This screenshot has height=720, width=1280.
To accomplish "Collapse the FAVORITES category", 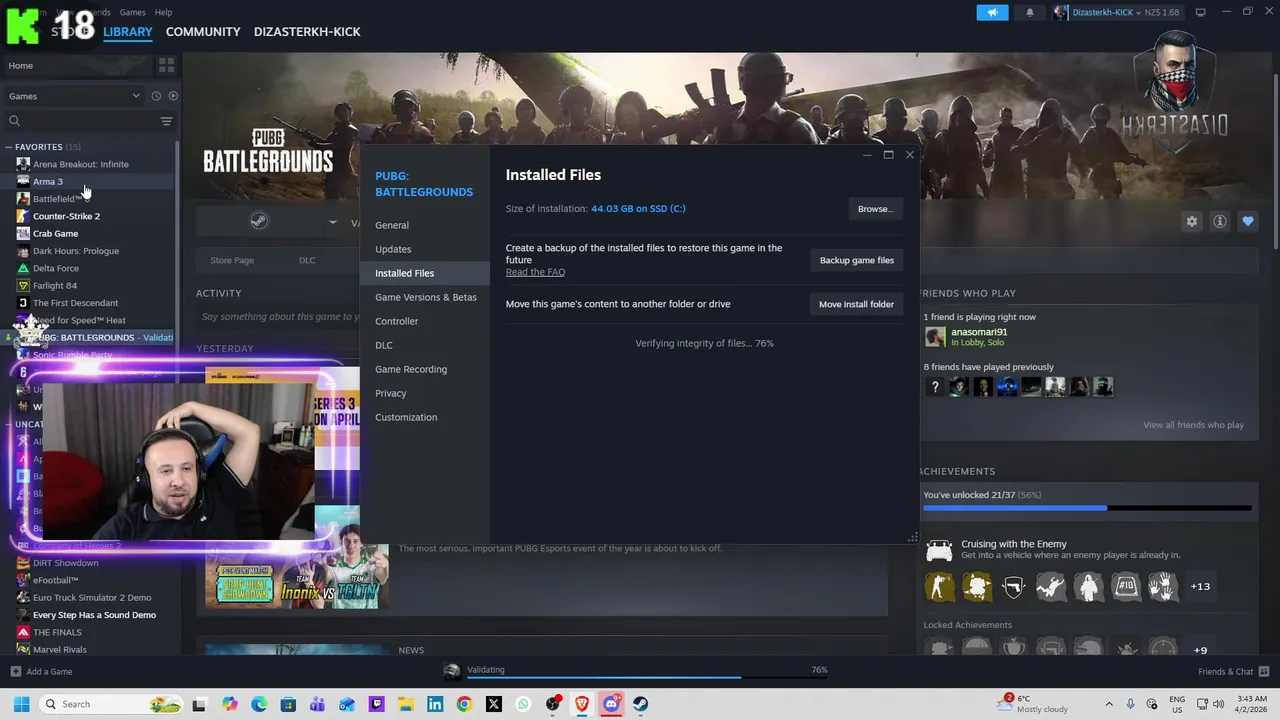I will pos(9,147).
